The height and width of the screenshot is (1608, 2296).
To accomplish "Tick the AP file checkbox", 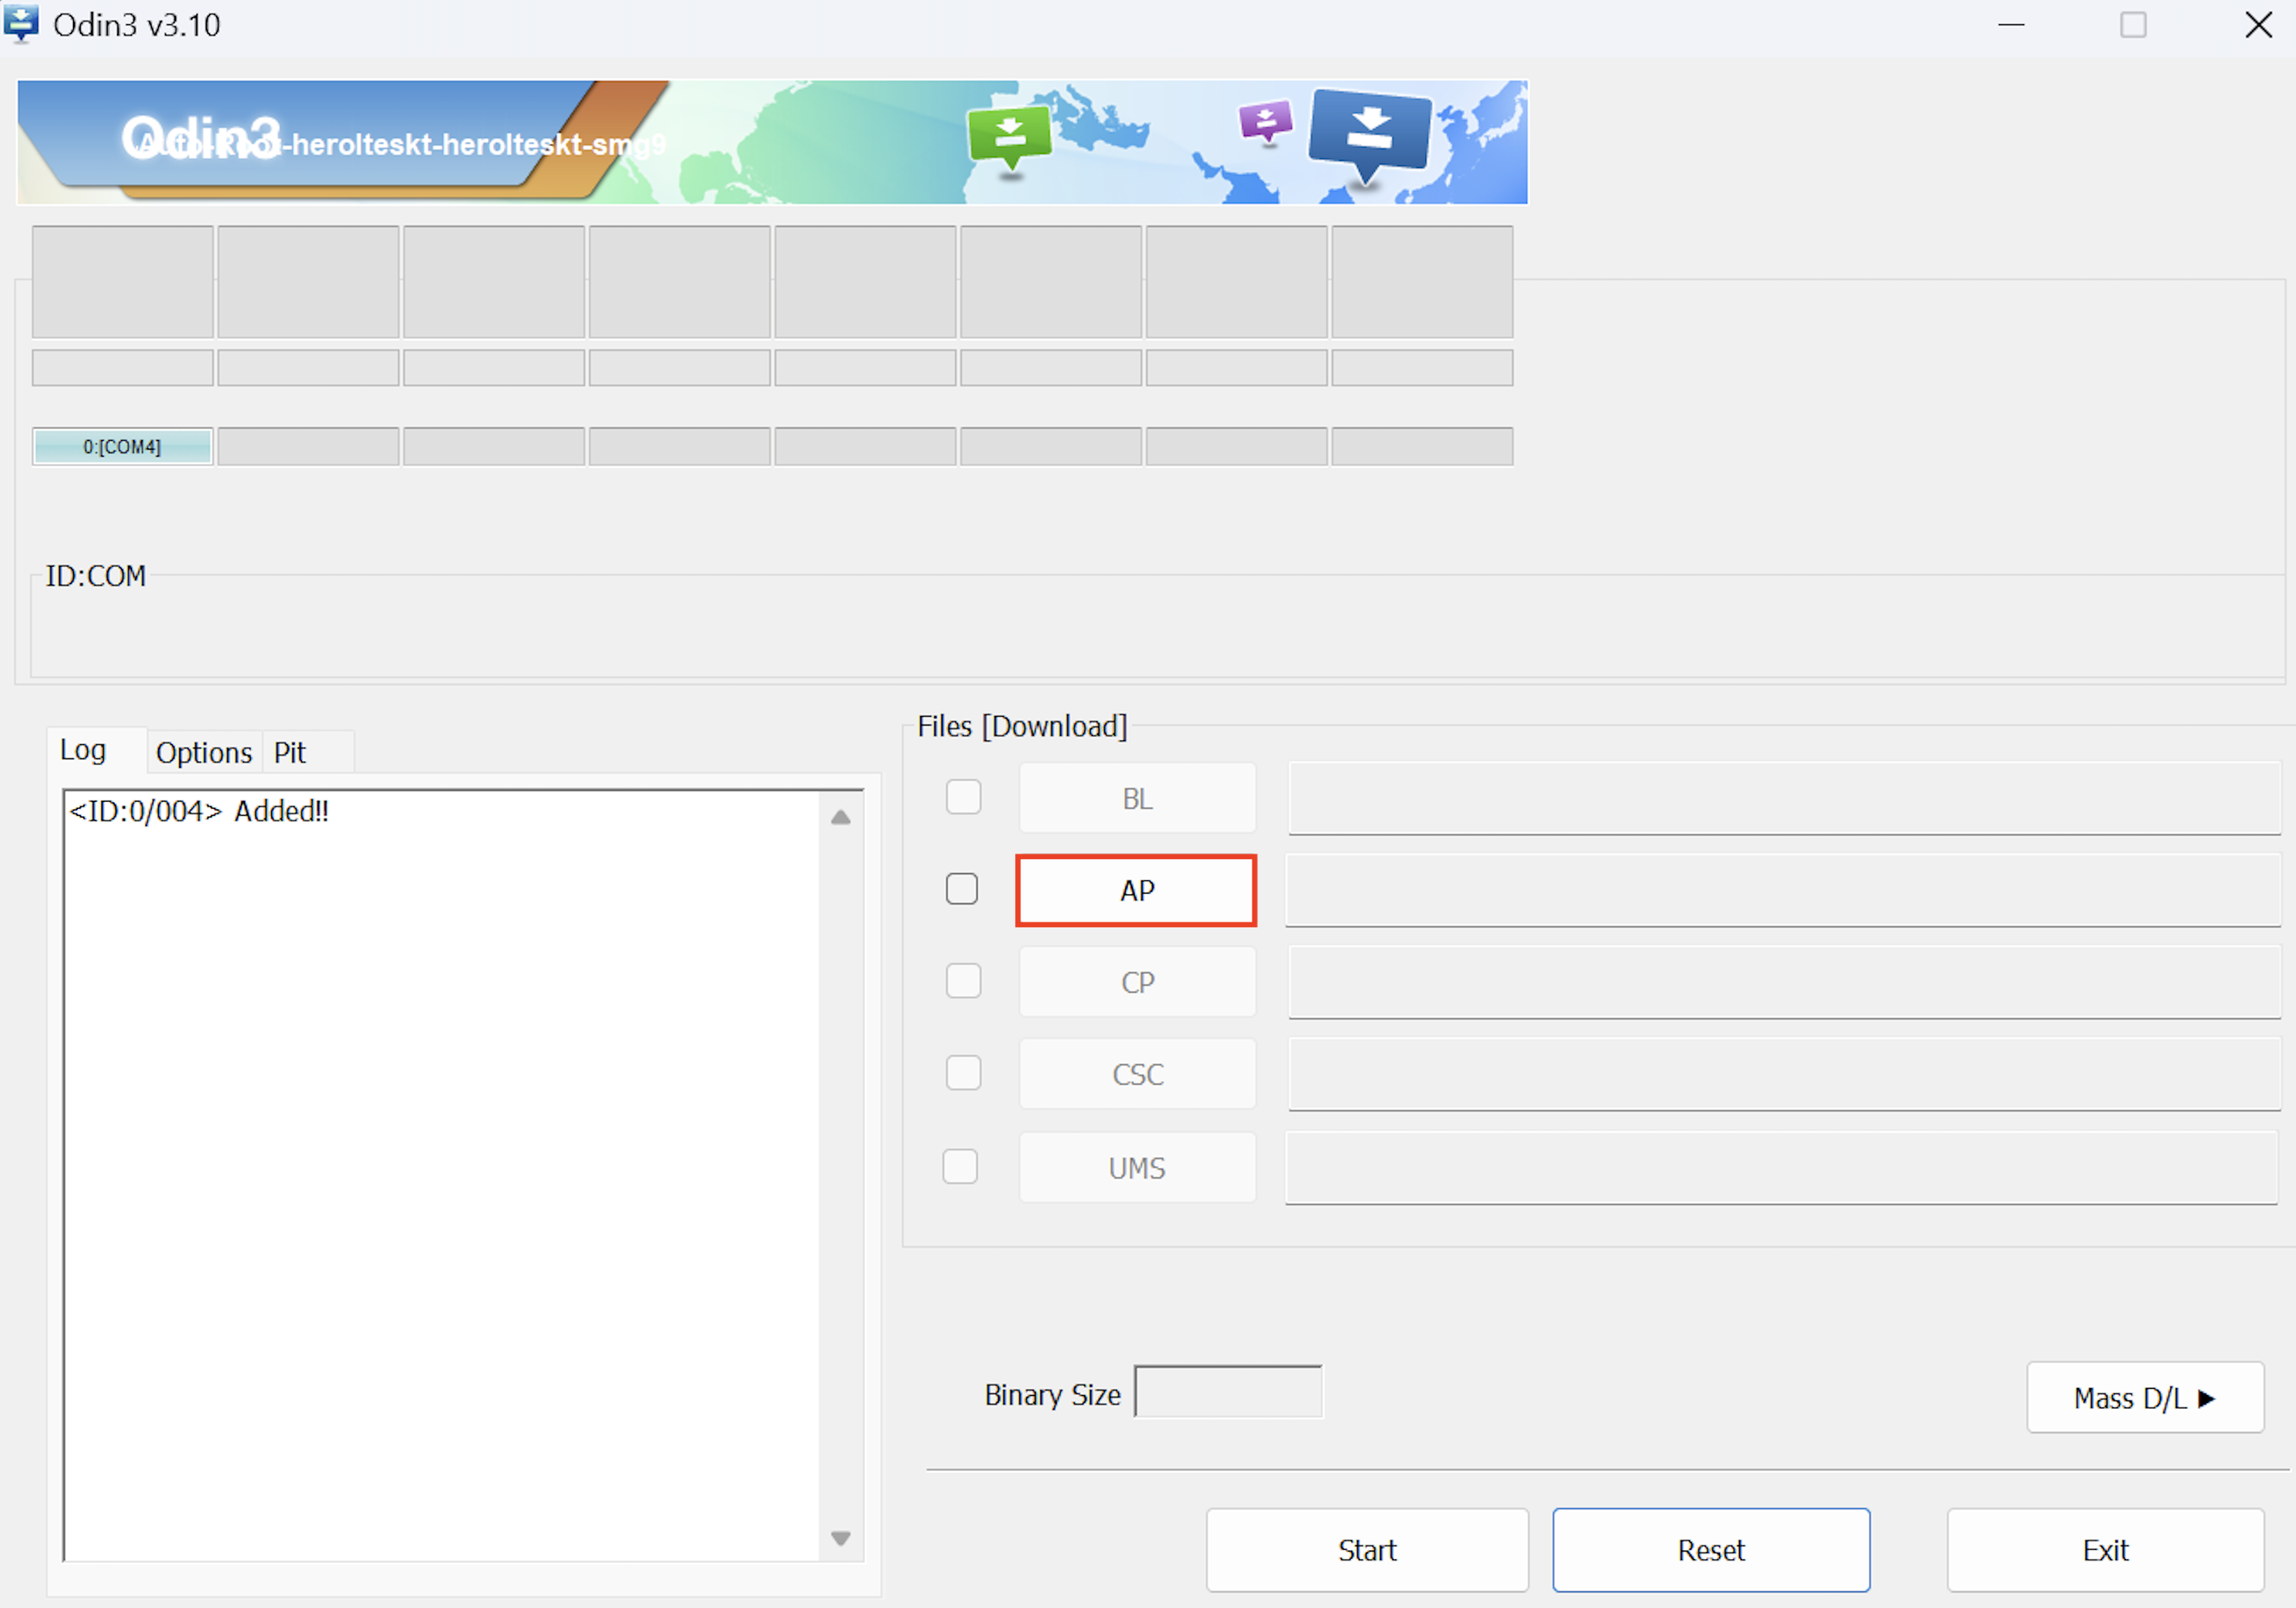I will coord(961,888).
